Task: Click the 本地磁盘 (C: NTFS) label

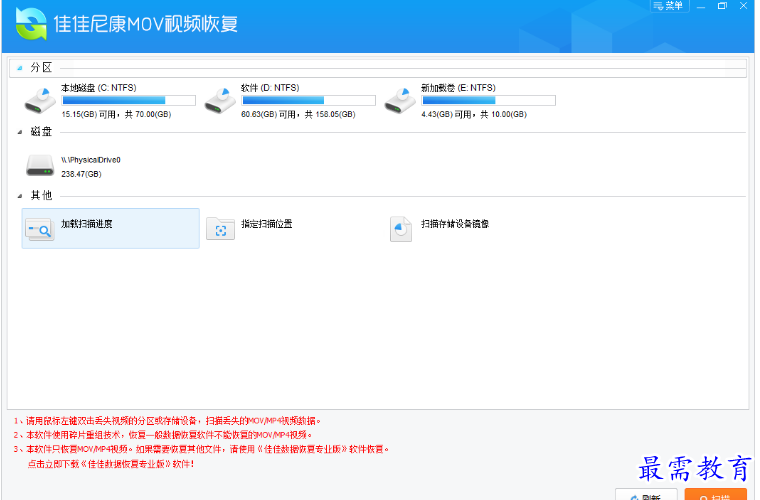Action: (98, 88)
